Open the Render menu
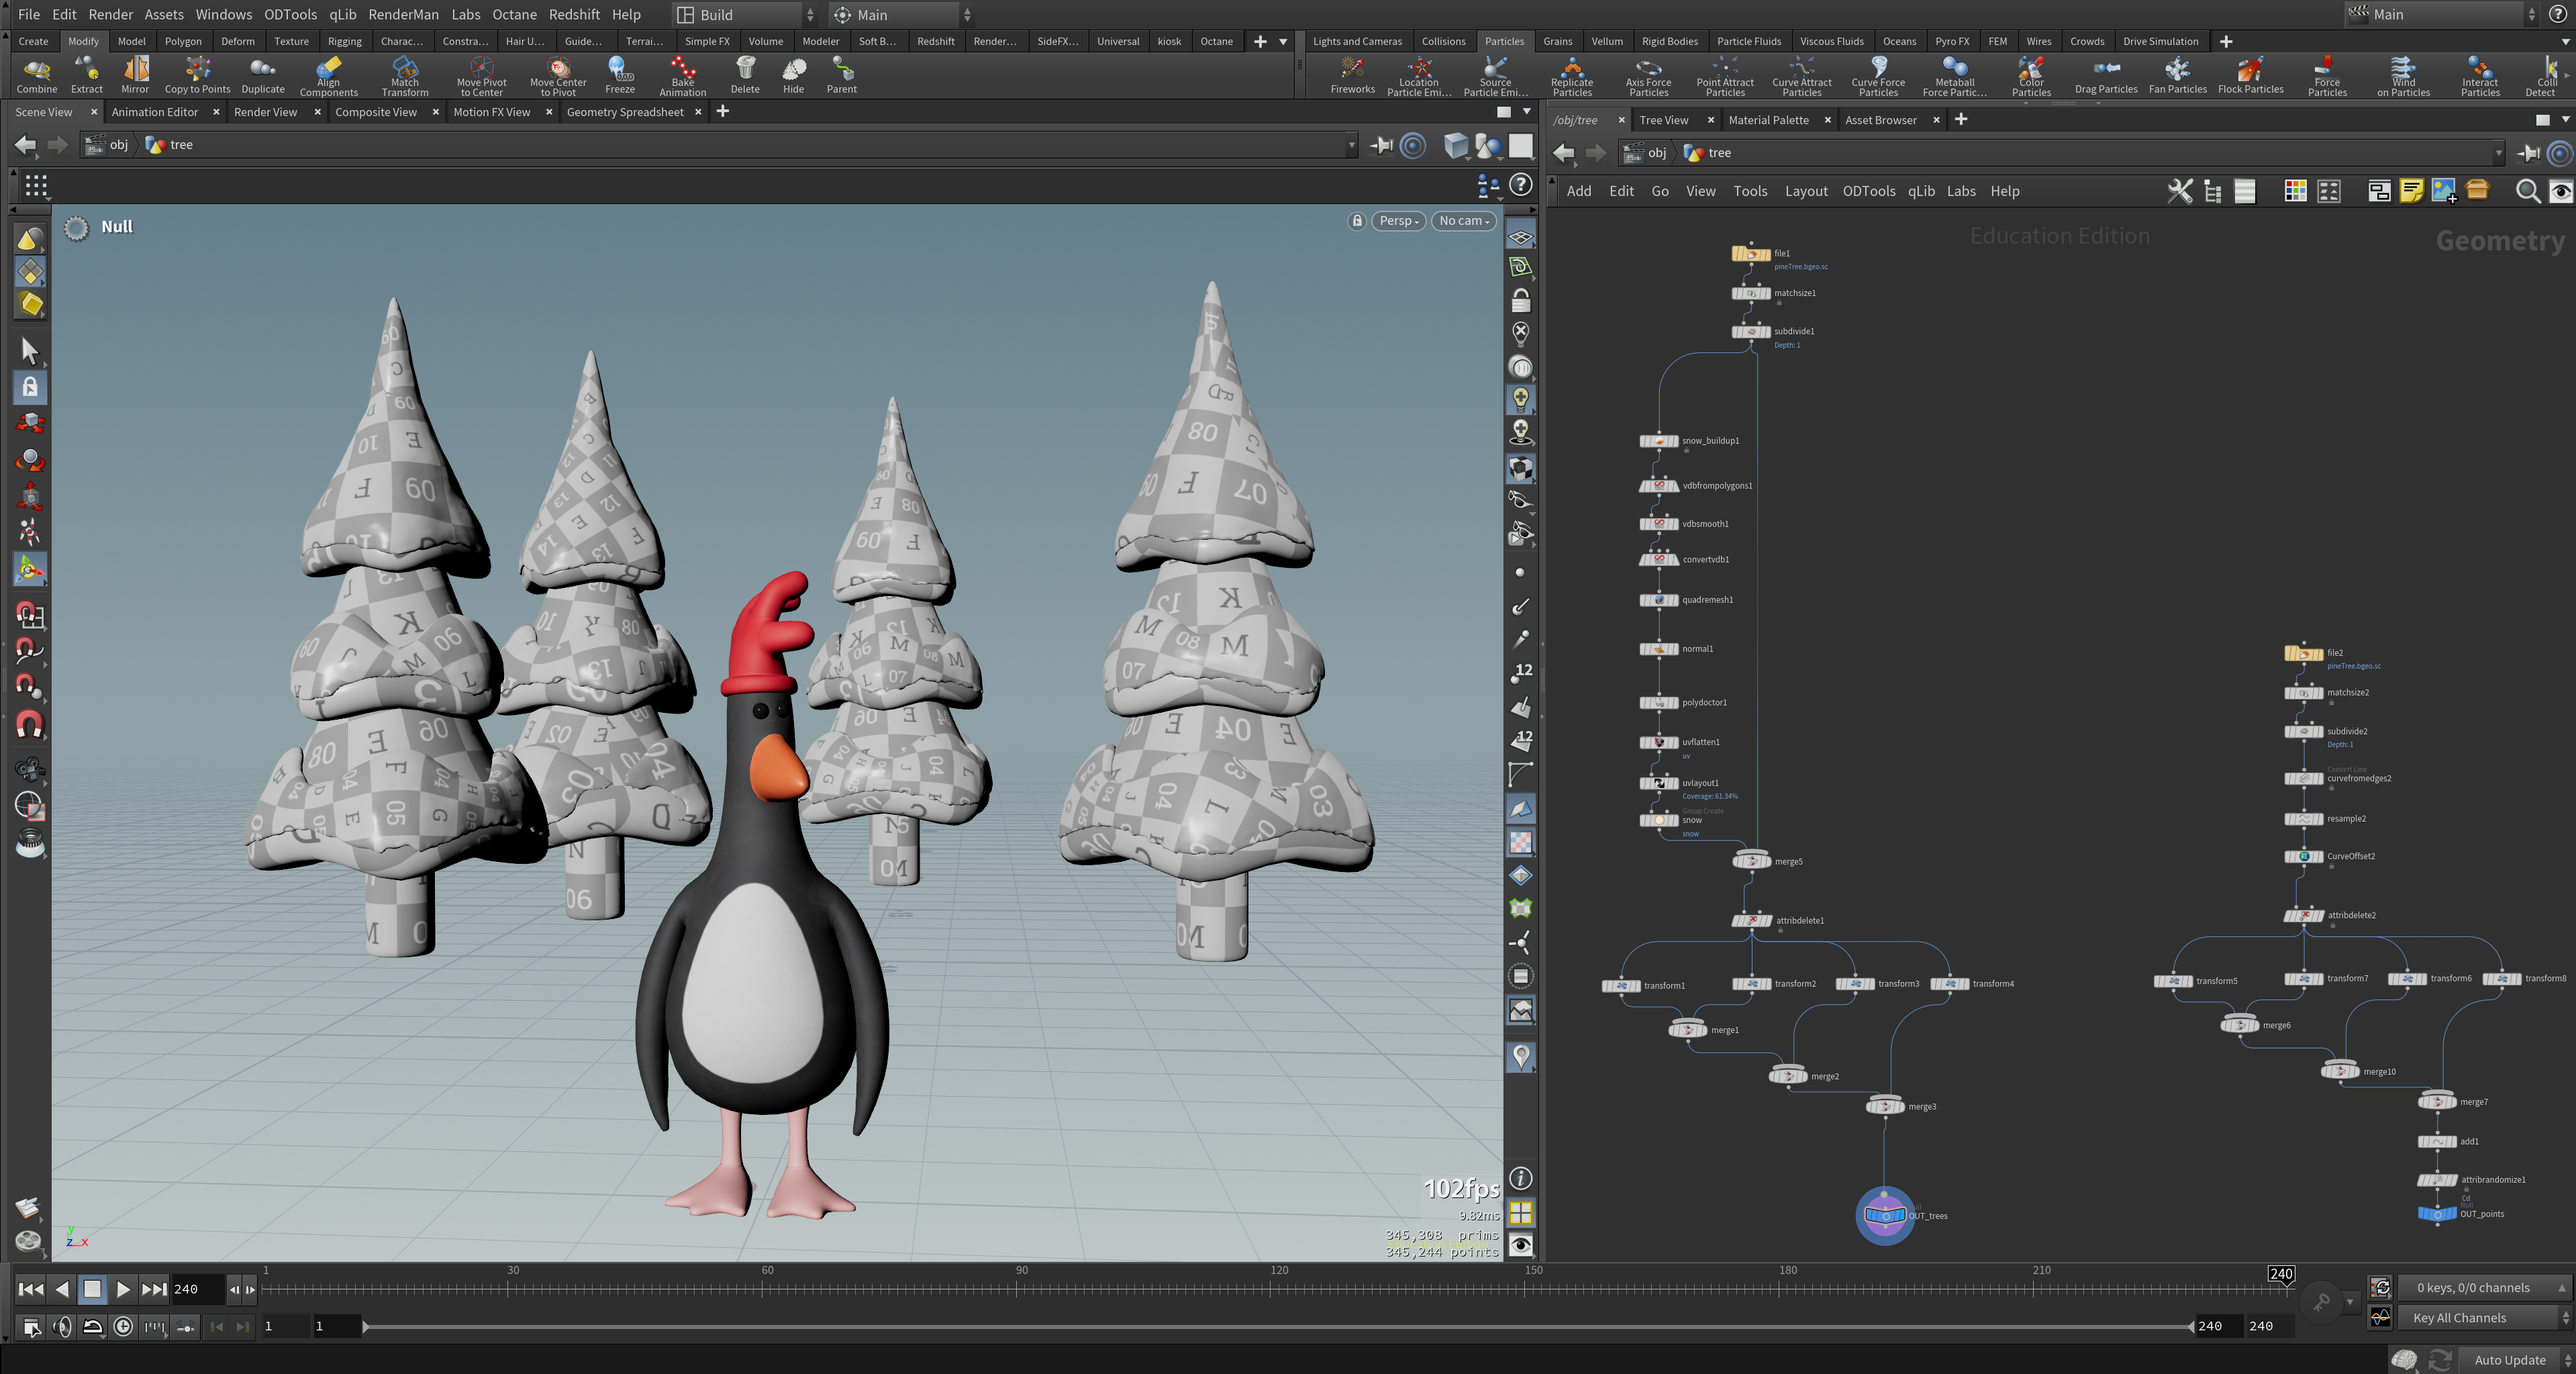Viewport: 2576px width, 1374px height. click(110, 15)
